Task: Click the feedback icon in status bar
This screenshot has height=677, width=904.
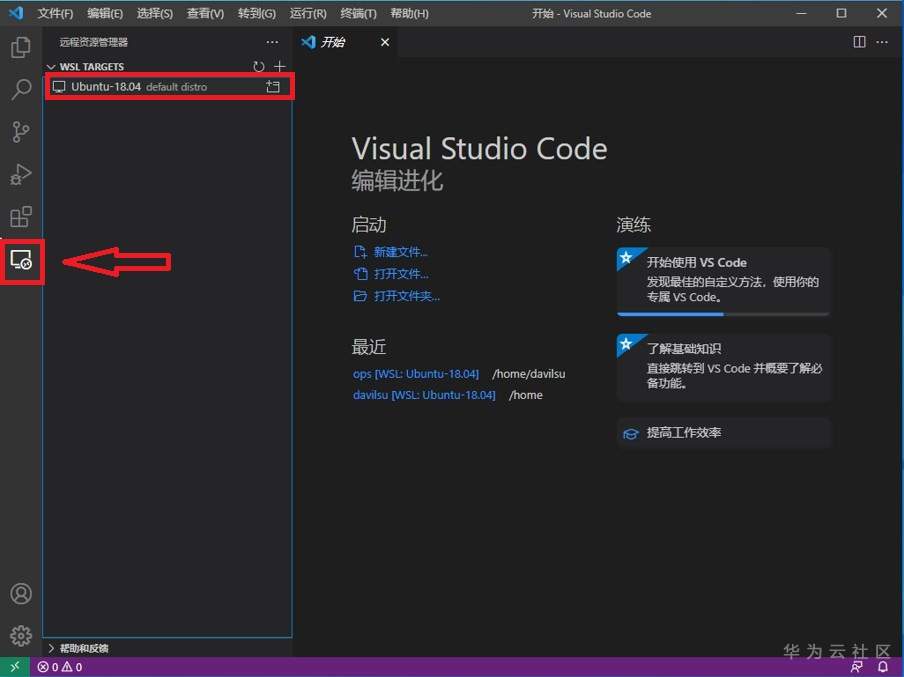Action: pos(857,667)
